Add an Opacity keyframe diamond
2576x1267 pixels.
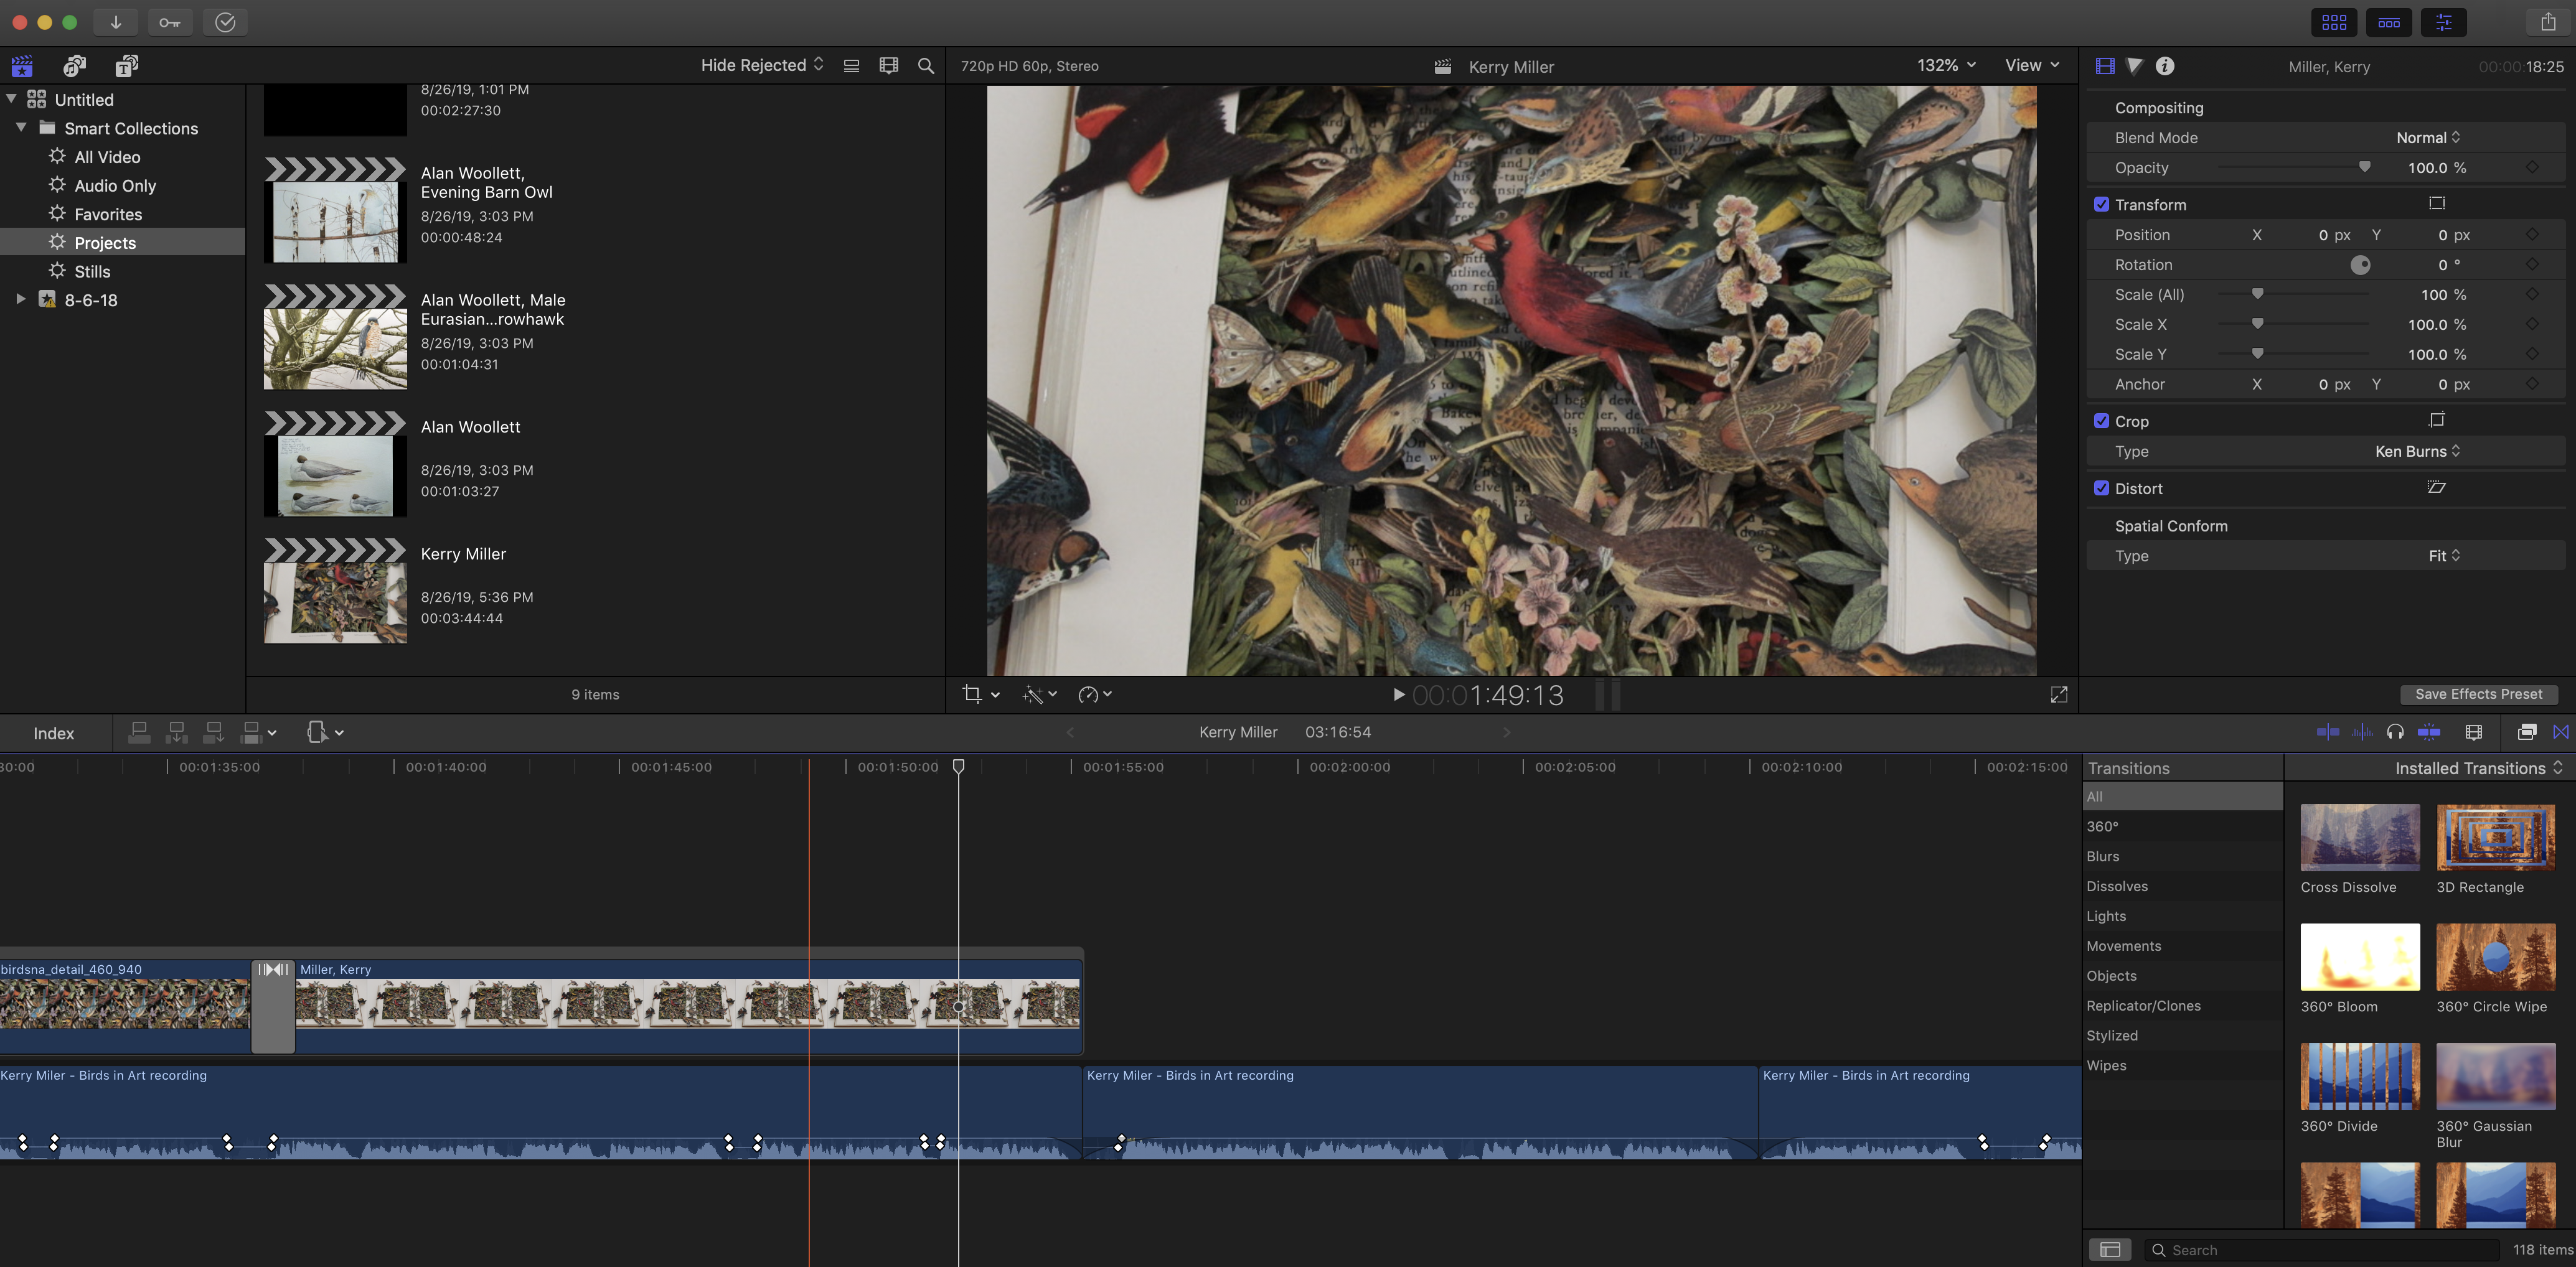coord(2532,167)
